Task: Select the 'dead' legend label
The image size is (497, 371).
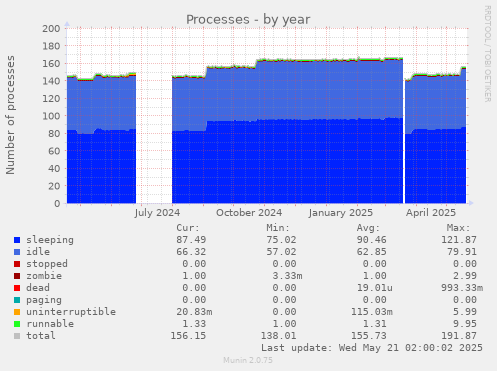Action: click(38, 288)
